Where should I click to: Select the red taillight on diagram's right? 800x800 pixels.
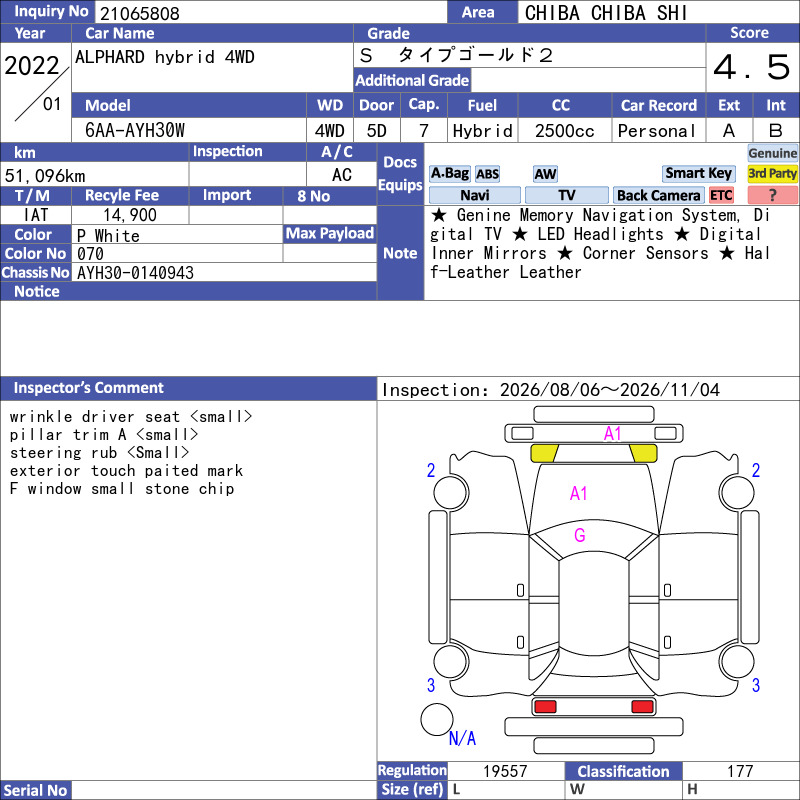tap(642, 707)
